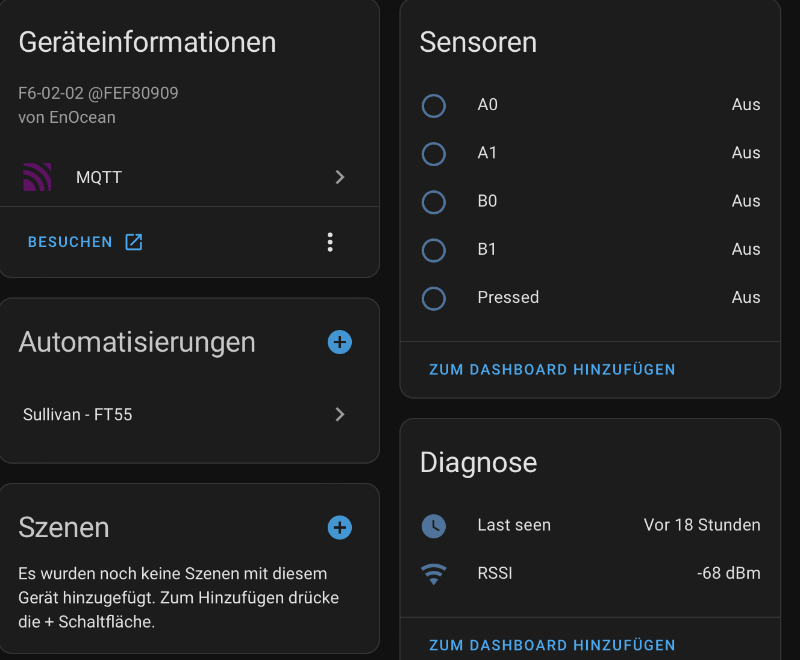The width and height of the screenshot is (800, 660).
Task: Expand the MQTT integration chevron
Action: pyautogui.click(x=340, y=177)
